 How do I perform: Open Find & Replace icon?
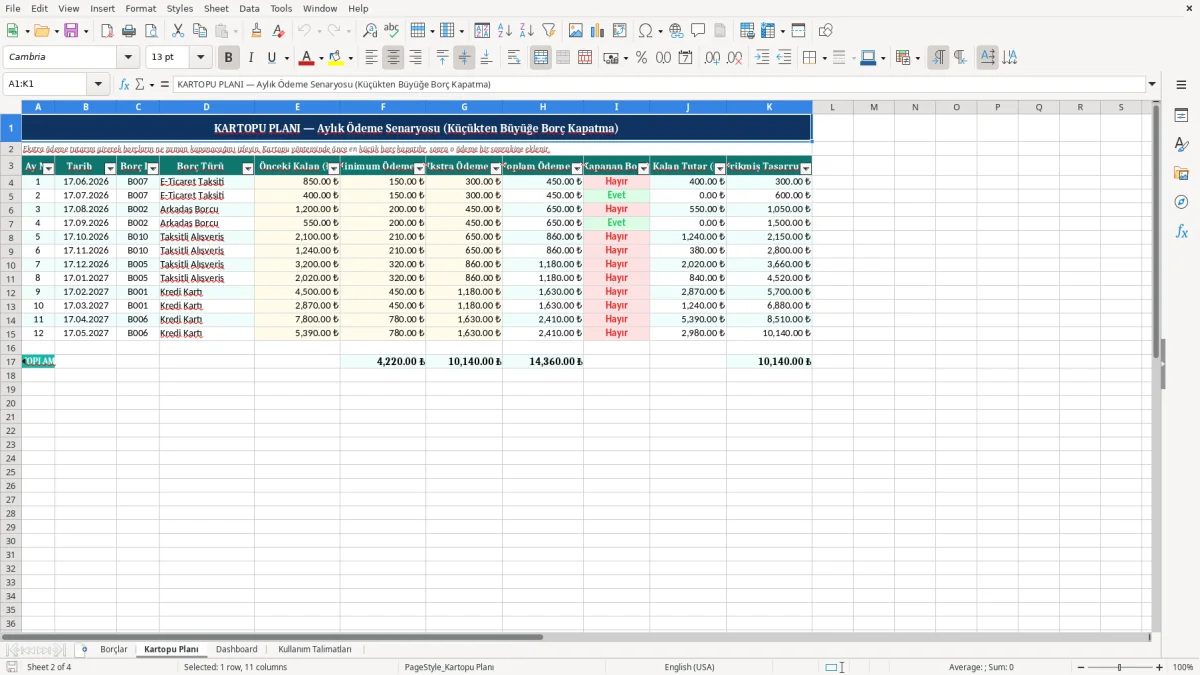point(370,31)
